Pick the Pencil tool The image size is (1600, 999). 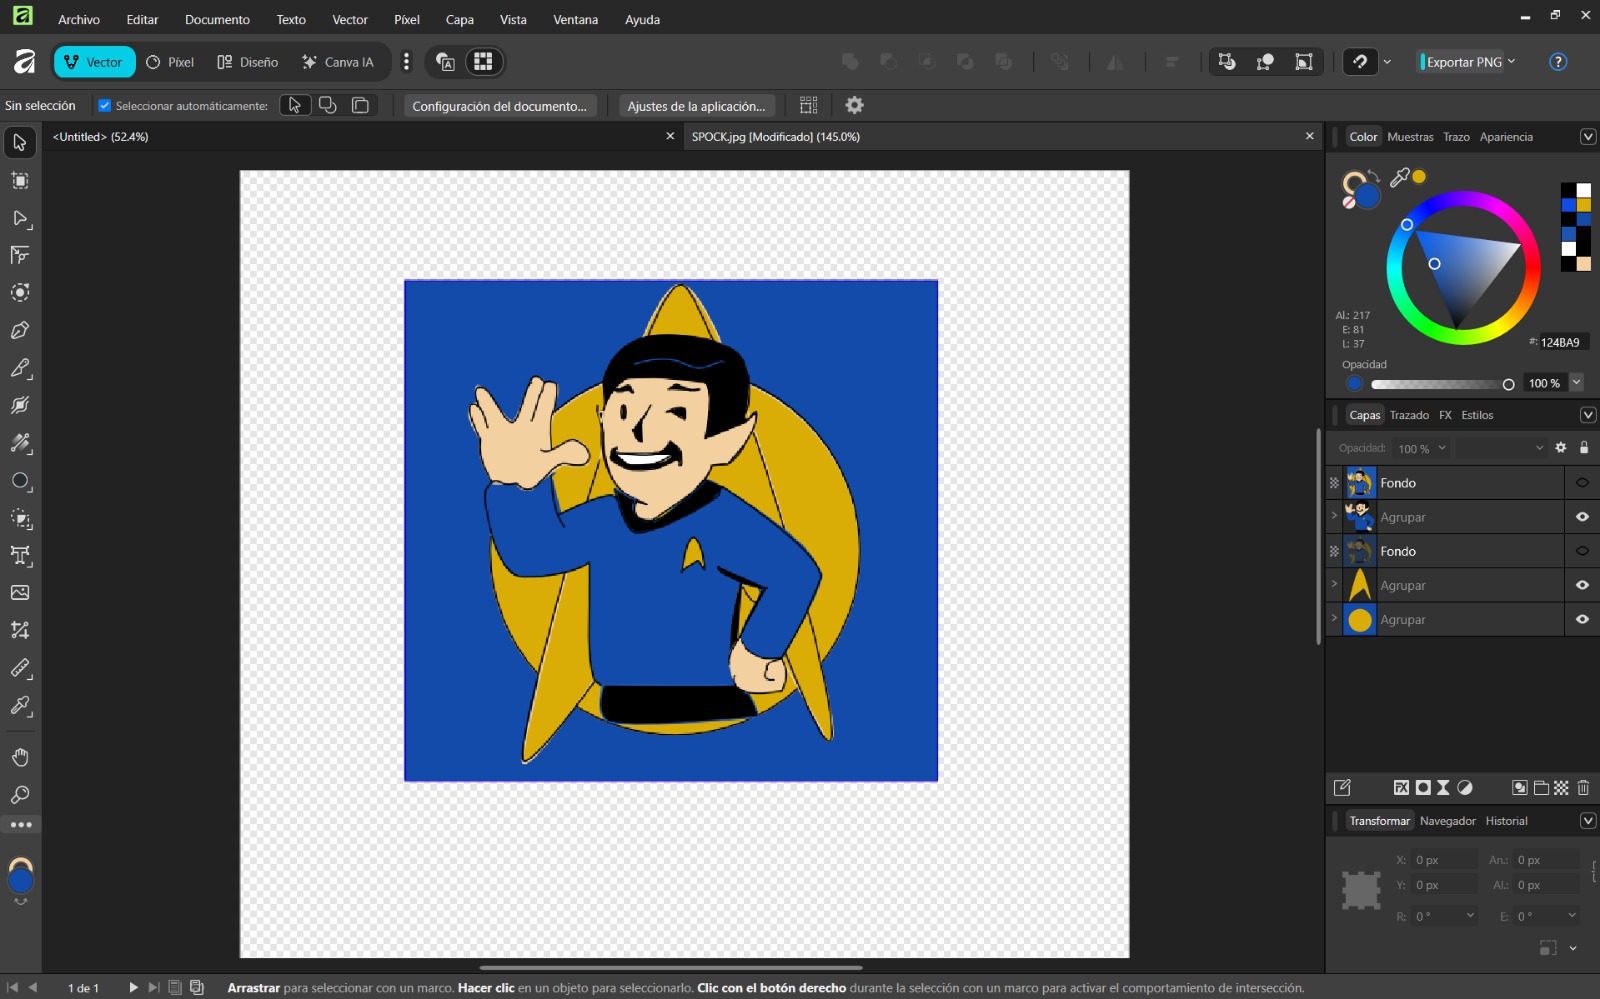(20, 368)
